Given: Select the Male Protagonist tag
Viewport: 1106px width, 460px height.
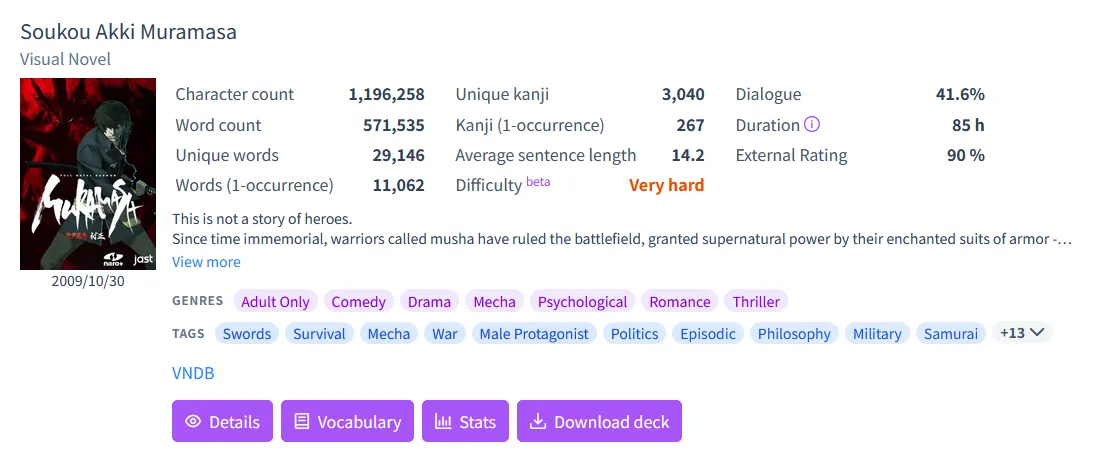Looking at the screenshot, I should click(534, 334).
